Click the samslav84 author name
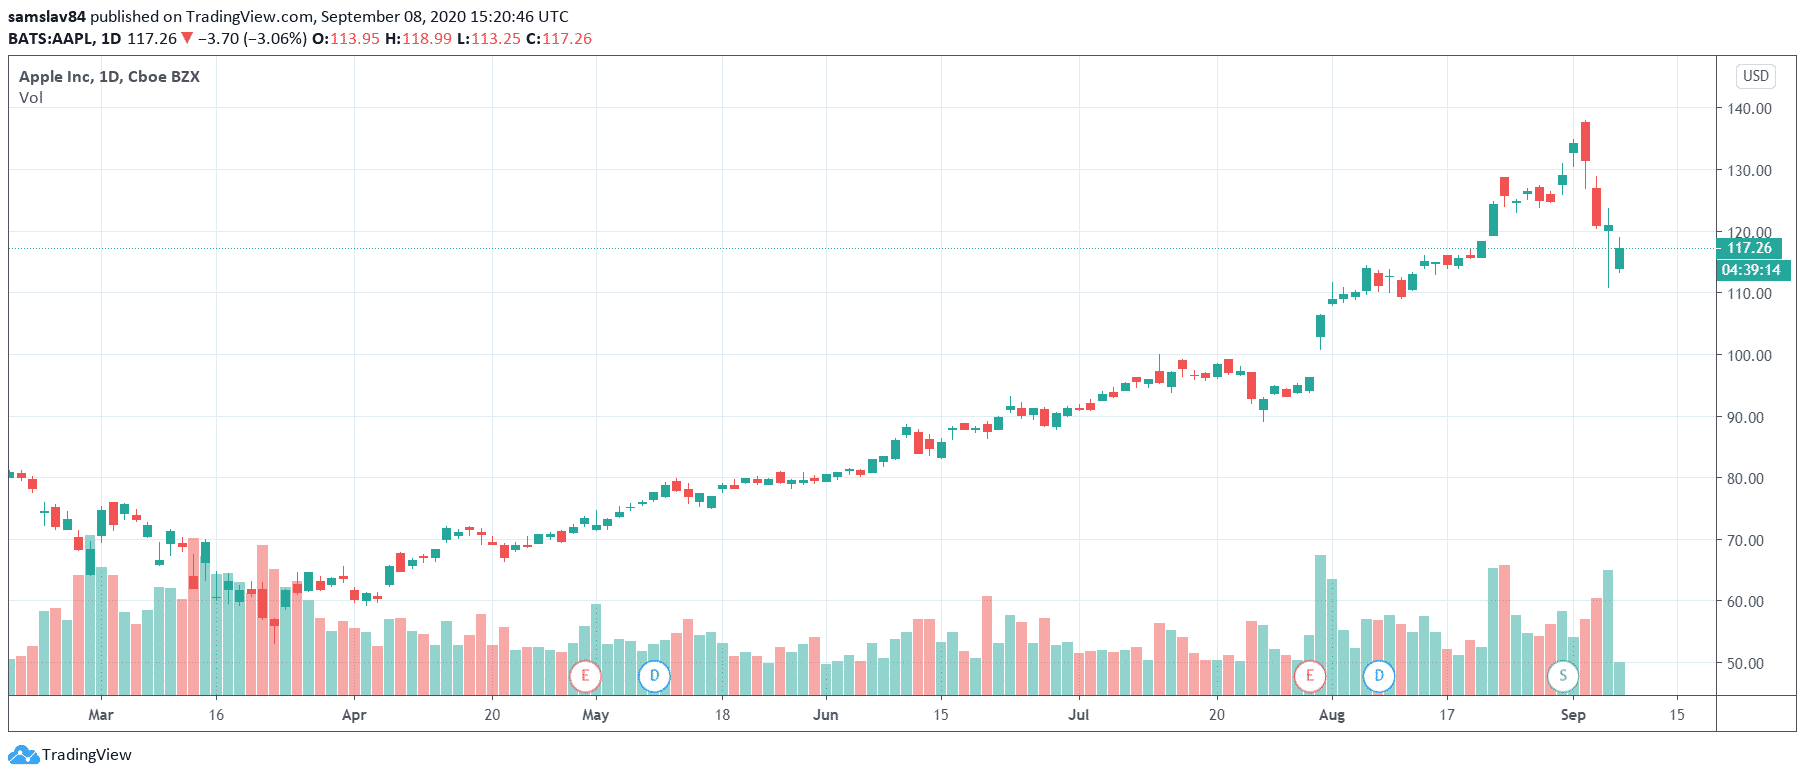Viewport: 1805px width, 778px height. 47,16
